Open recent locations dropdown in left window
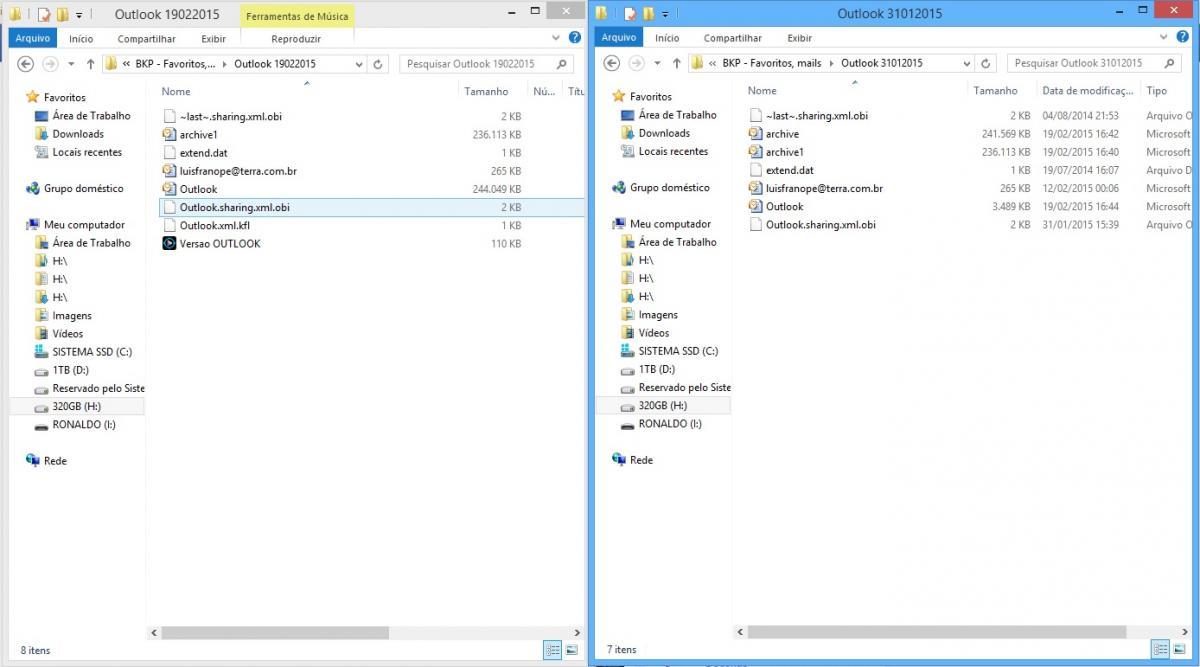The height and width of the screenshot is (667, 1200). (70, 64)
